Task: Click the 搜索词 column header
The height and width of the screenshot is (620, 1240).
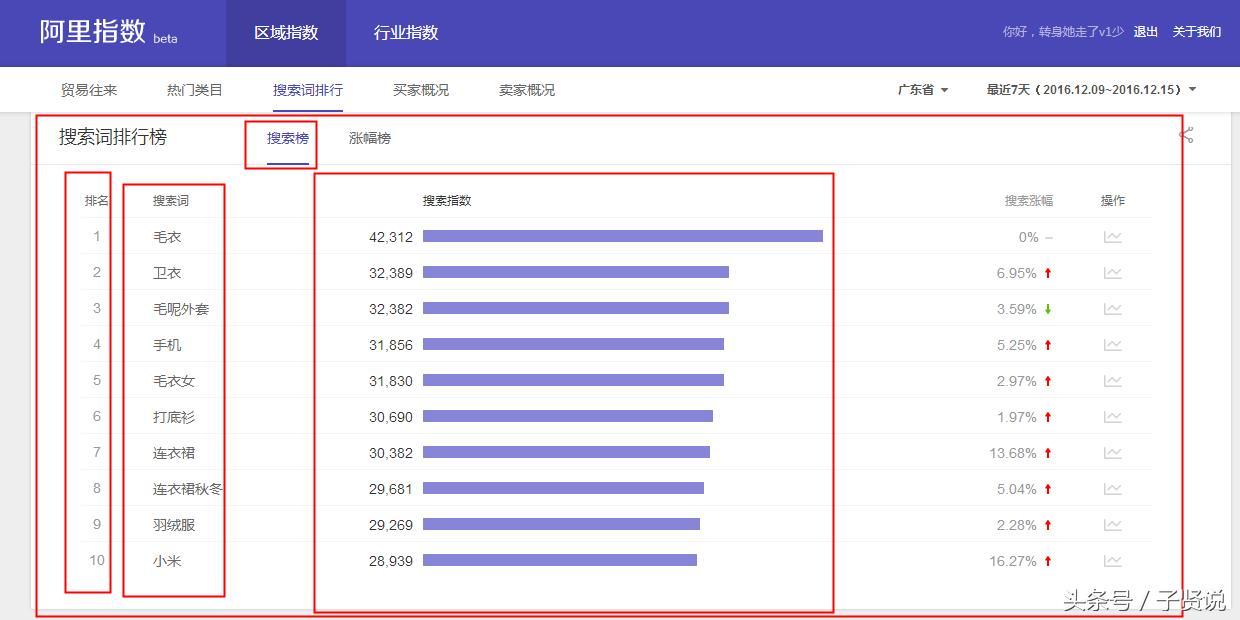Action: click(171, 201)
